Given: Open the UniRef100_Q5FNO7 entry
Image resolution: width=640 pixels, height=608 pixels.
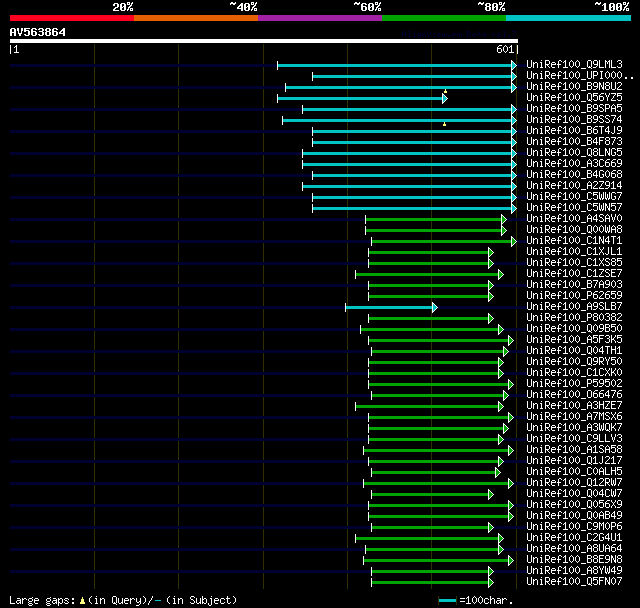Looking at the screenshot, I should [574, 582].
